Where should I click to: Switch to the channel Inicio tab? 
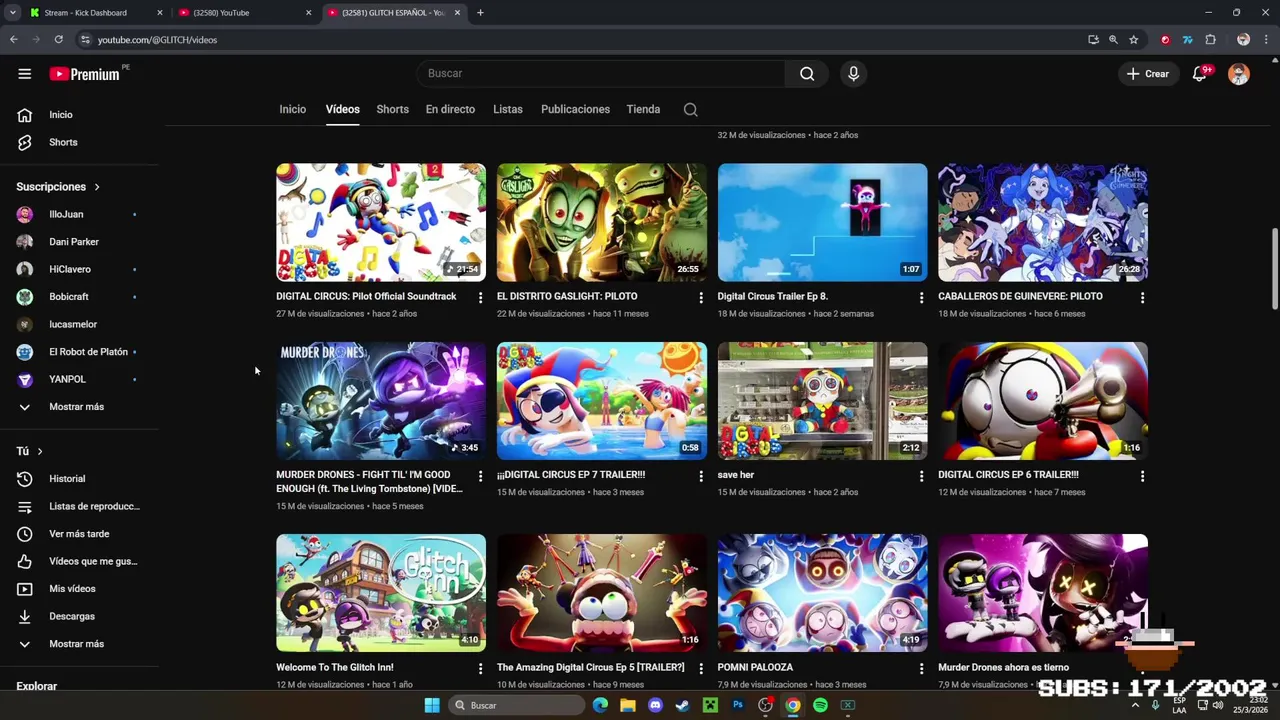point(293,109)
